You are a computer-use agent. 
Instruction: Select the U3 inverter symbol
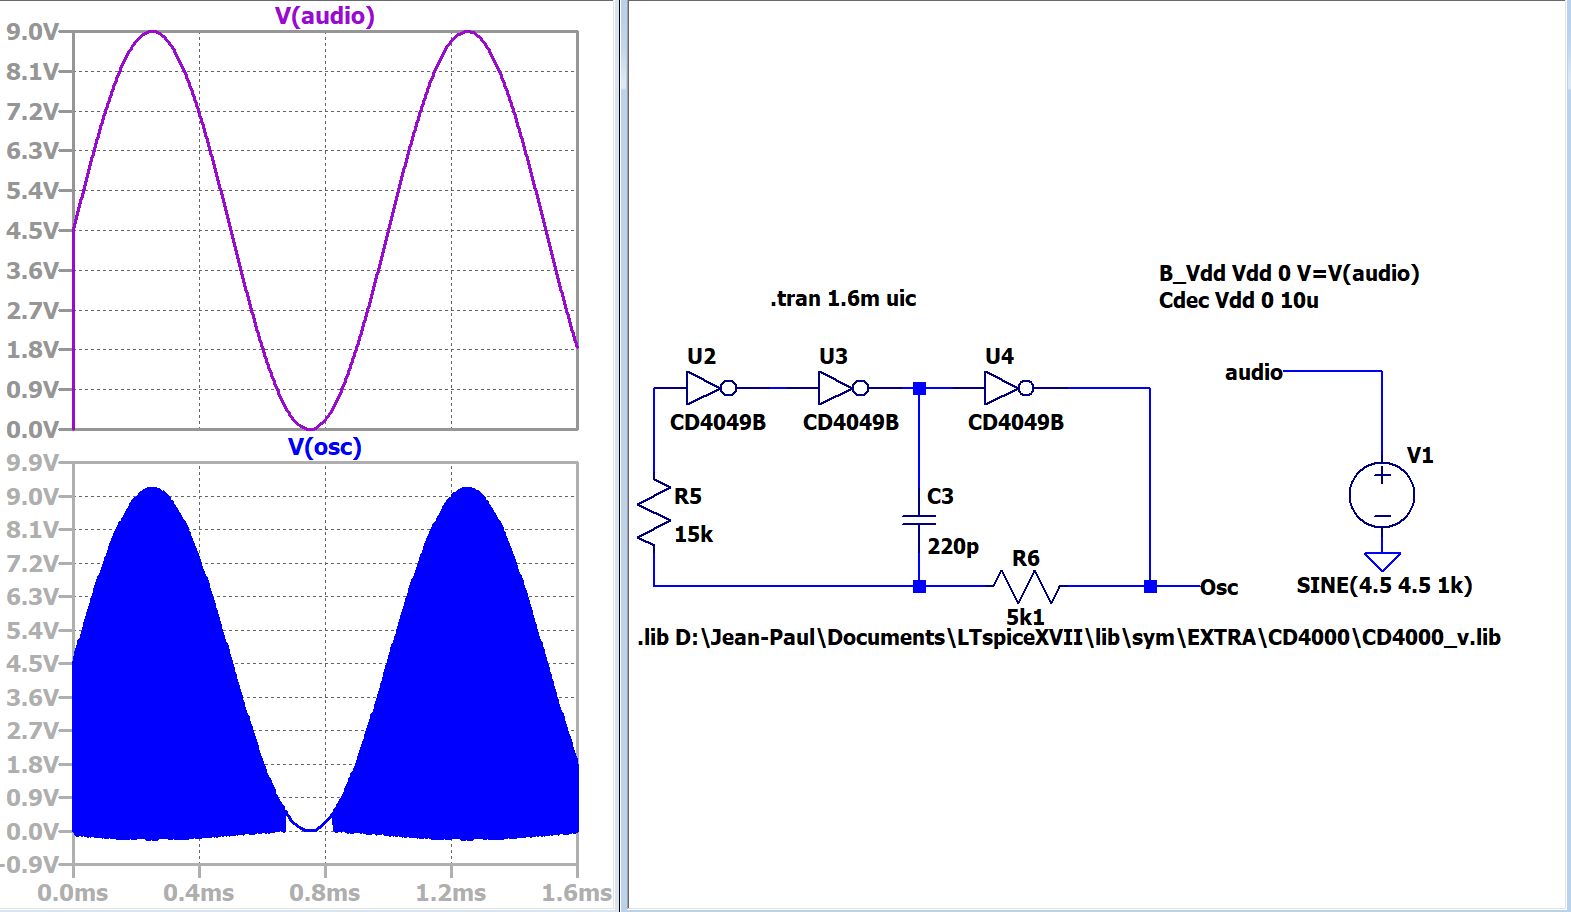pos(843,388)
